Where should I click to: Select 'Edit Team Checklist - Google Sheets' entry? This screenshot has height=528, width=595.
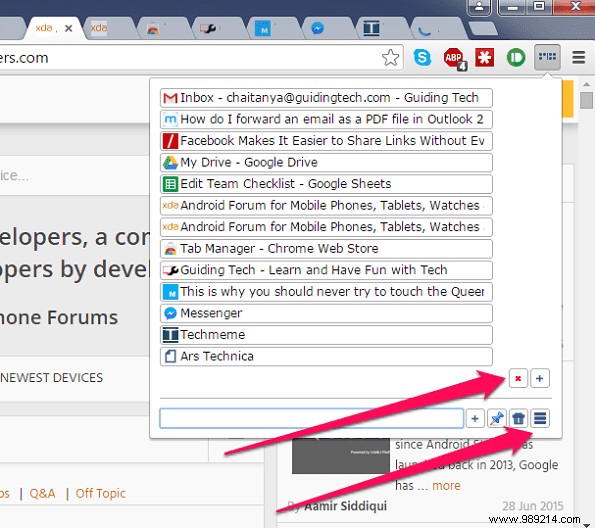pos(326,184)
